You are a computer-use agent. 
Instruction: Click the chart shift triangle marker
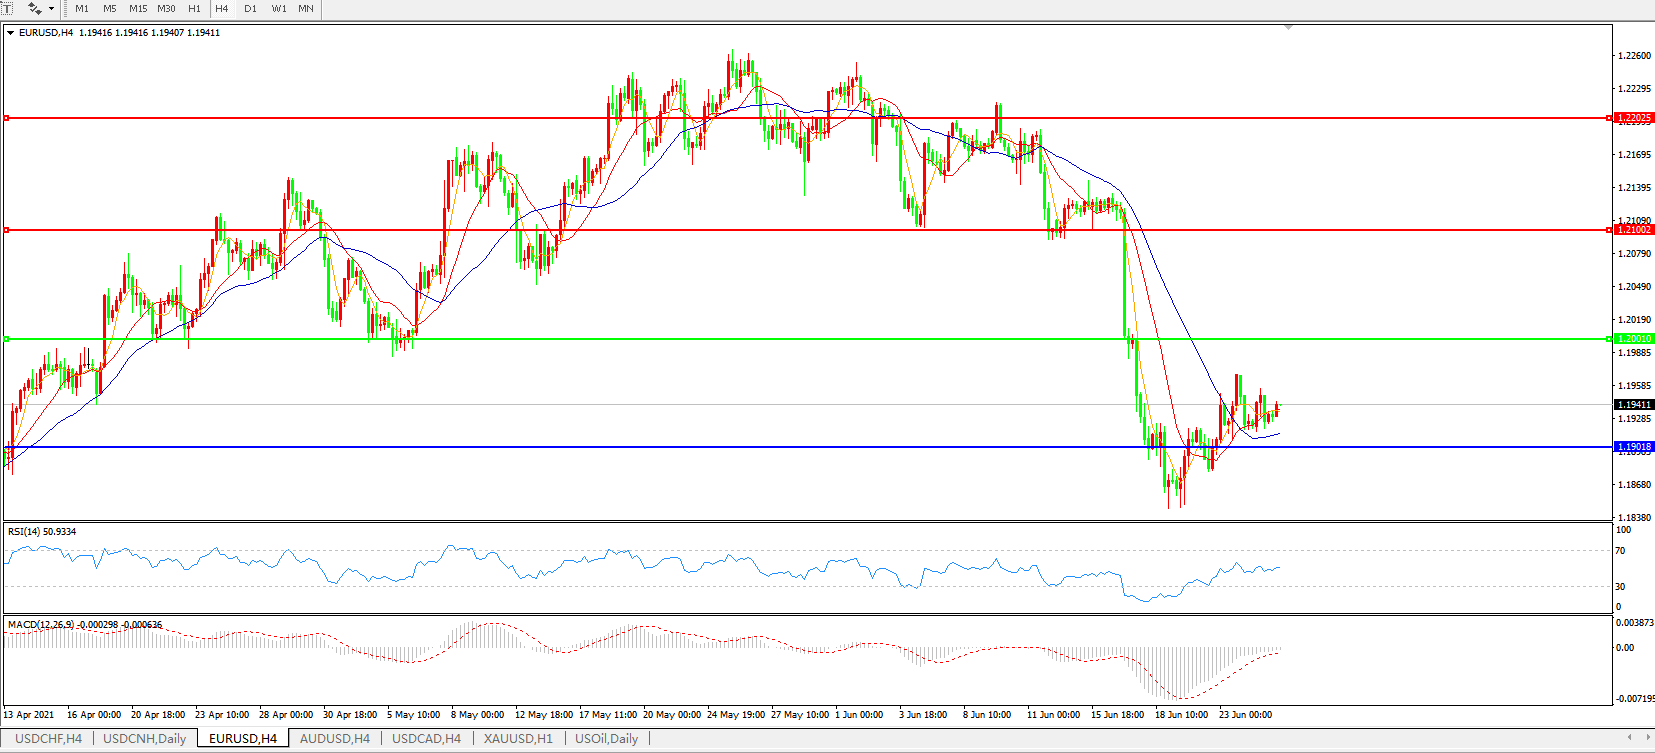tap(1288, 27)
